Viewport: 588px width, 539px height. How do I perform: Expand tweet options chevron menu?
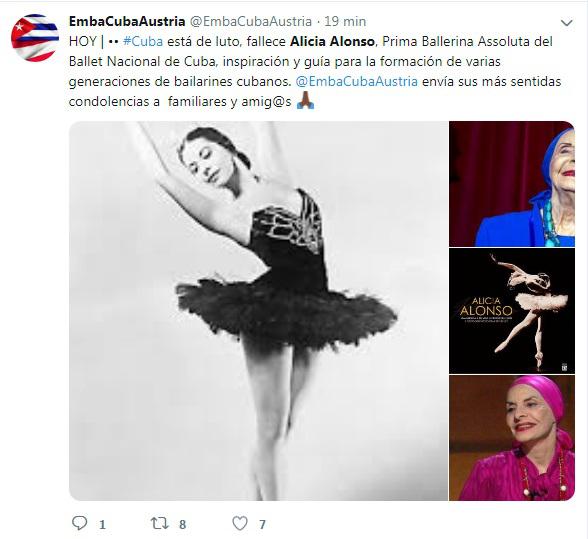click(x=566, y=23)
